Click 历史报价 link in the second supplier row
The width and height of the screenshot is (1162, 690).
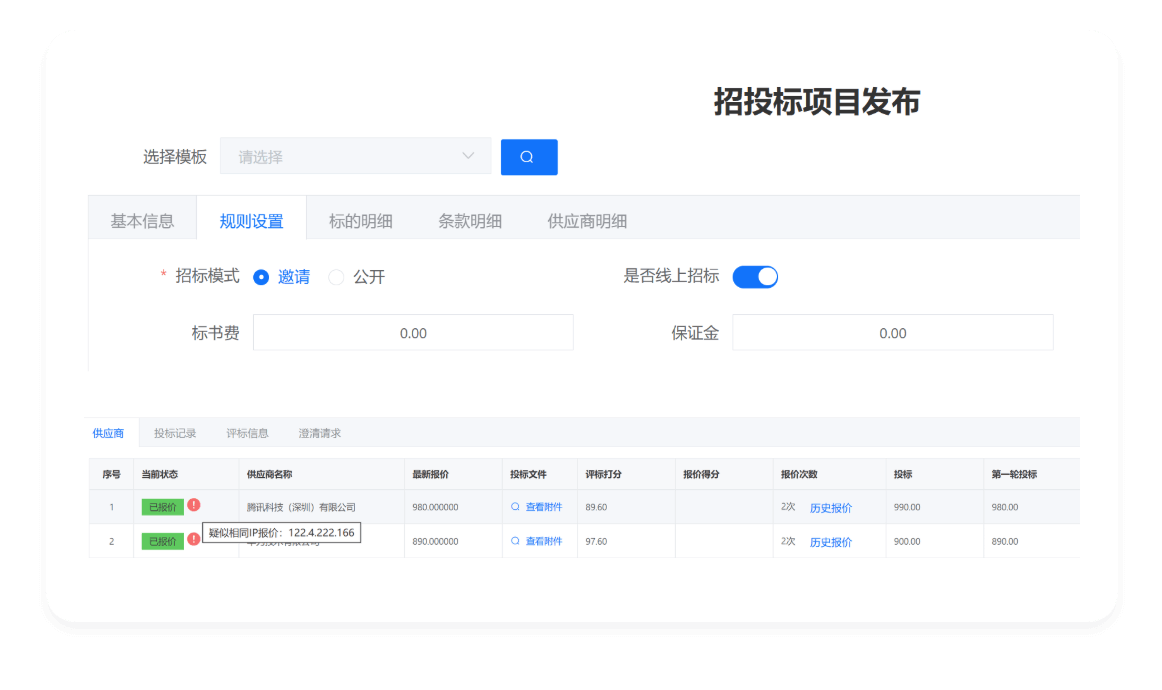(832, 541)
